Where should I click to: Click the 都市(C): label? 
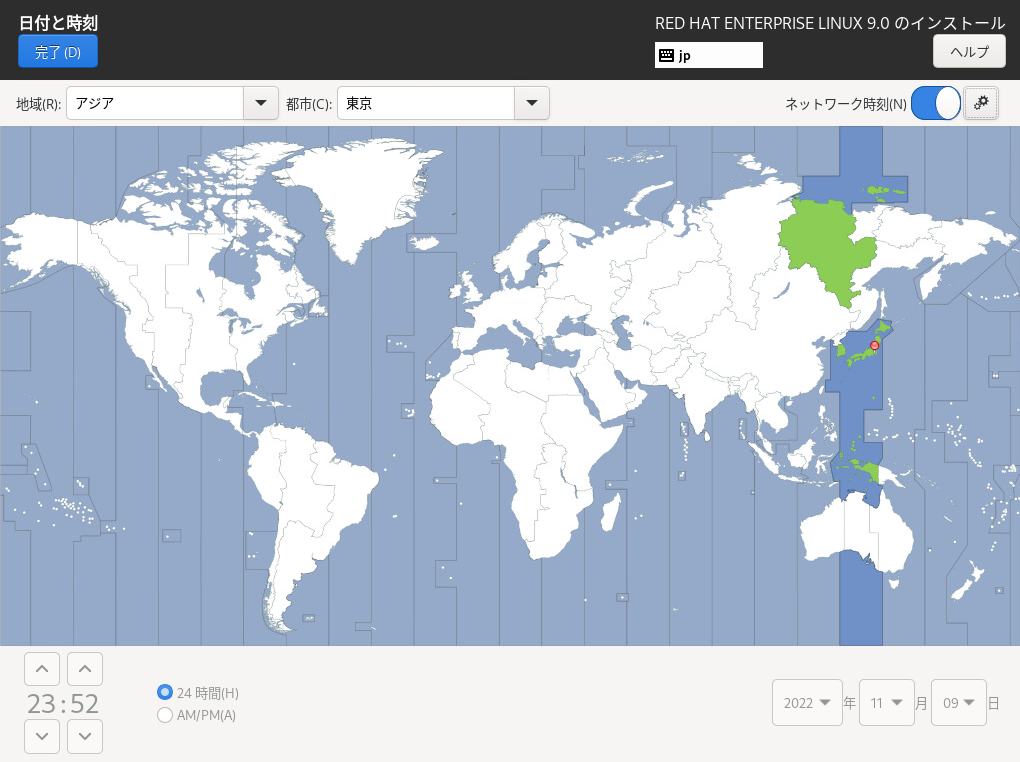click(x=309, y=104)
